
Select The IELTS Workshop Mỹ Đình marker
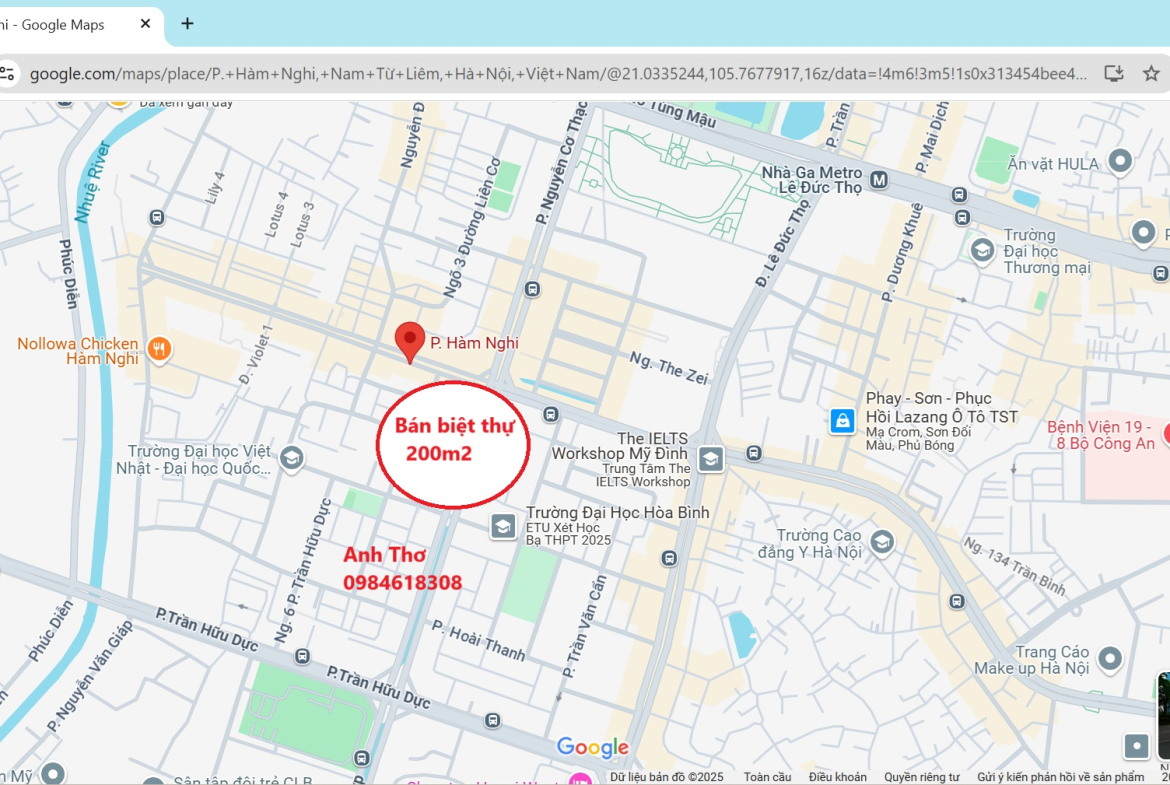711,459
